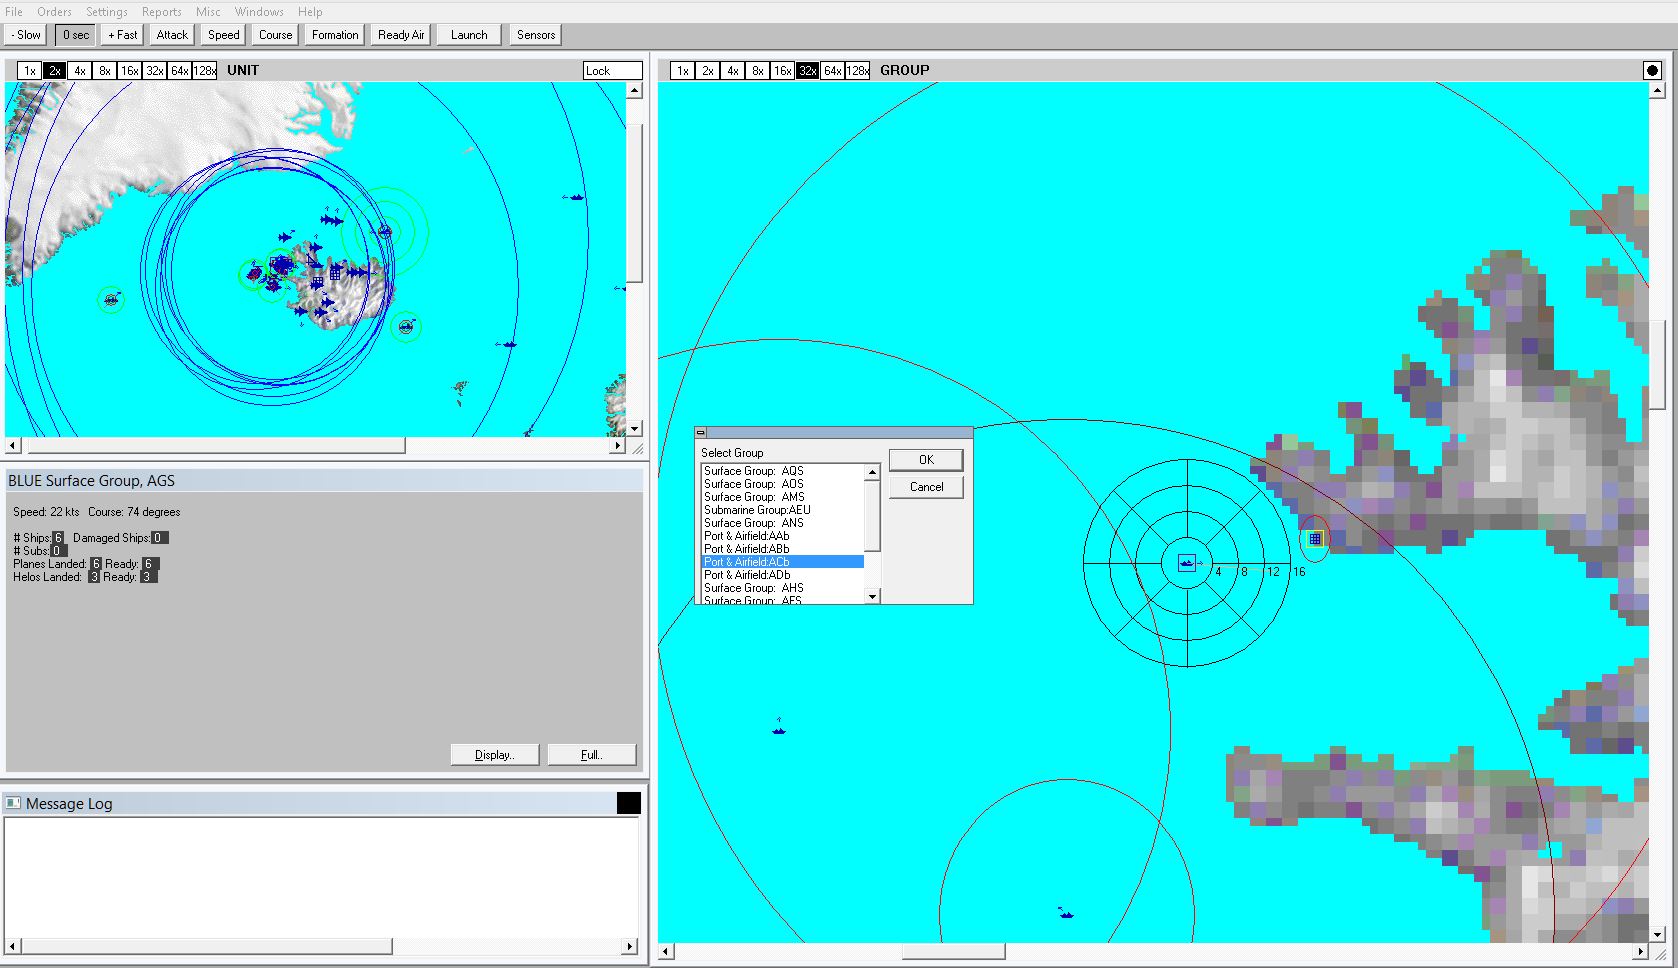The width and height of the screenshot is (1678, 968).
Task: Open the Select Group dialog system menu icon
Action: pyautogui.click(x=701, y=433)
